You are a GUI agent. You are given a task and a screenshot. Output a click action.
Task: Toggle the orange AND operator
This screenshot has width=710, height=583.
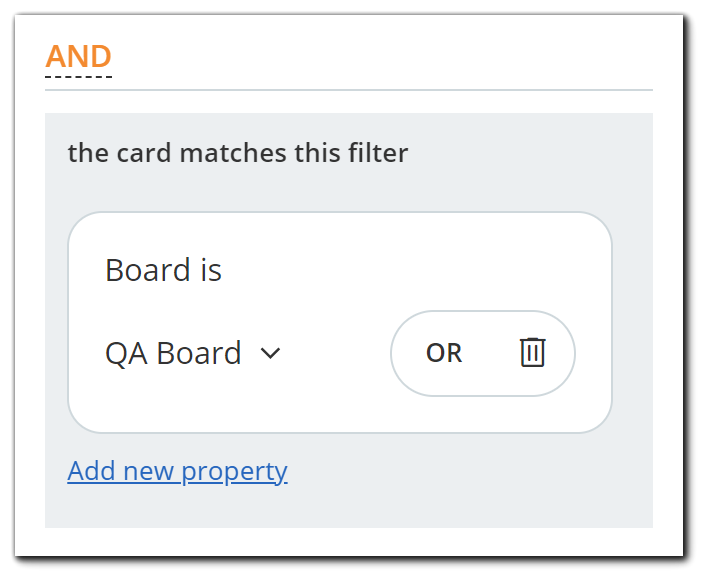78,56
